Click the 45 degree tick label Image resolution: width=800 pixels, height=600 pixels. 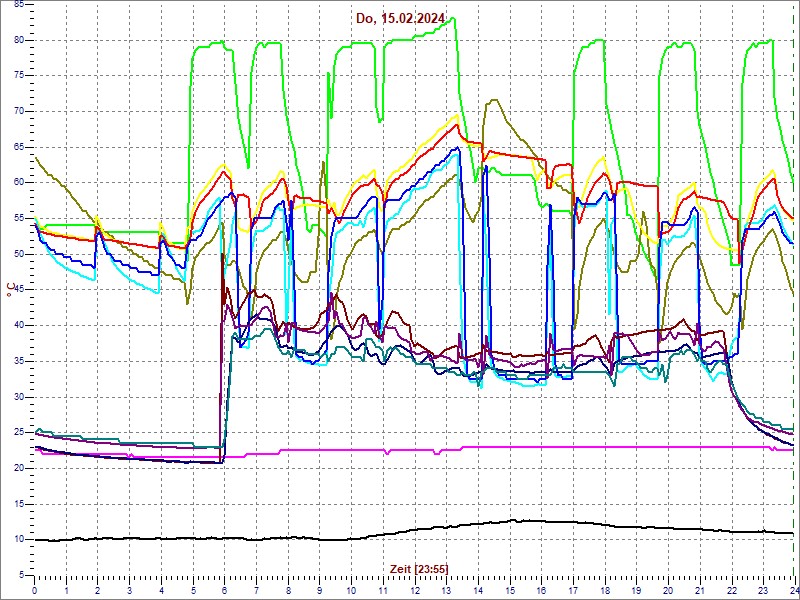pyautogui.click(x=19, y=290)
